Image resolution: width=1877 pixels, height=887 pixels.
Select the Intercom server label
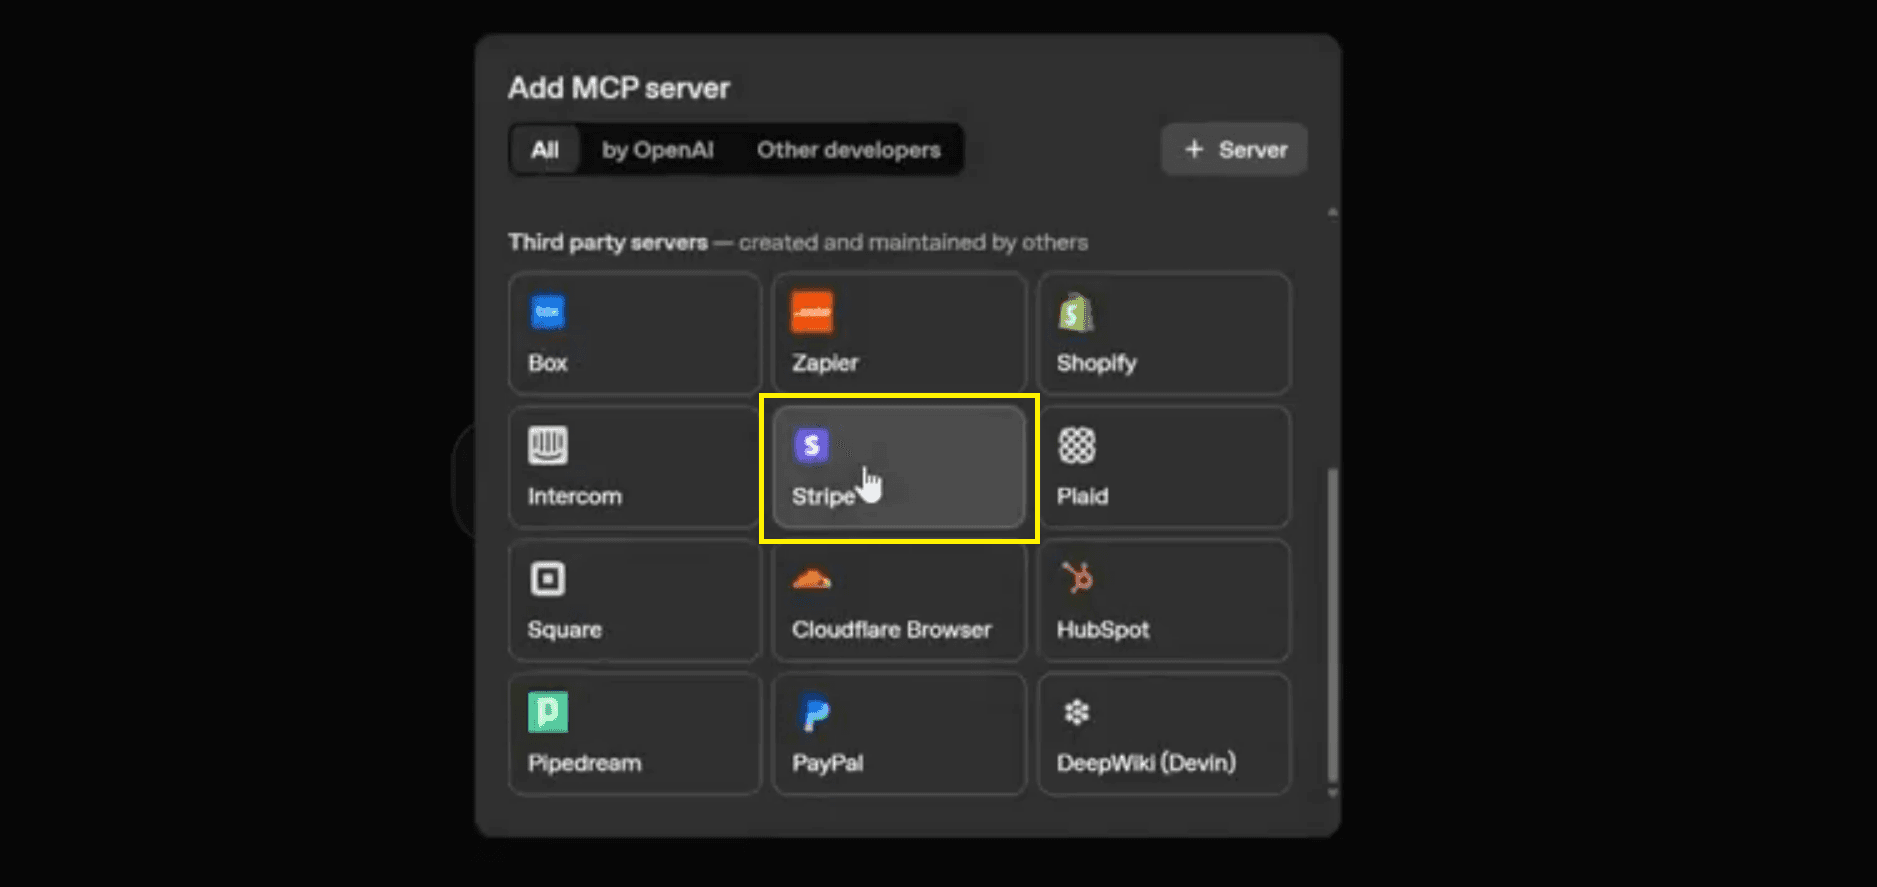tap(575, 496)
